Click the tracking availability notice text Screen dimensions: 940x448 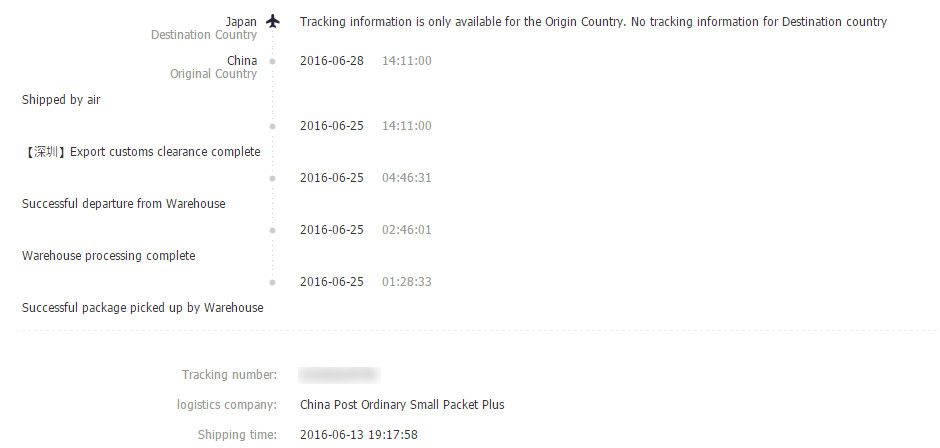click(593, 22)
